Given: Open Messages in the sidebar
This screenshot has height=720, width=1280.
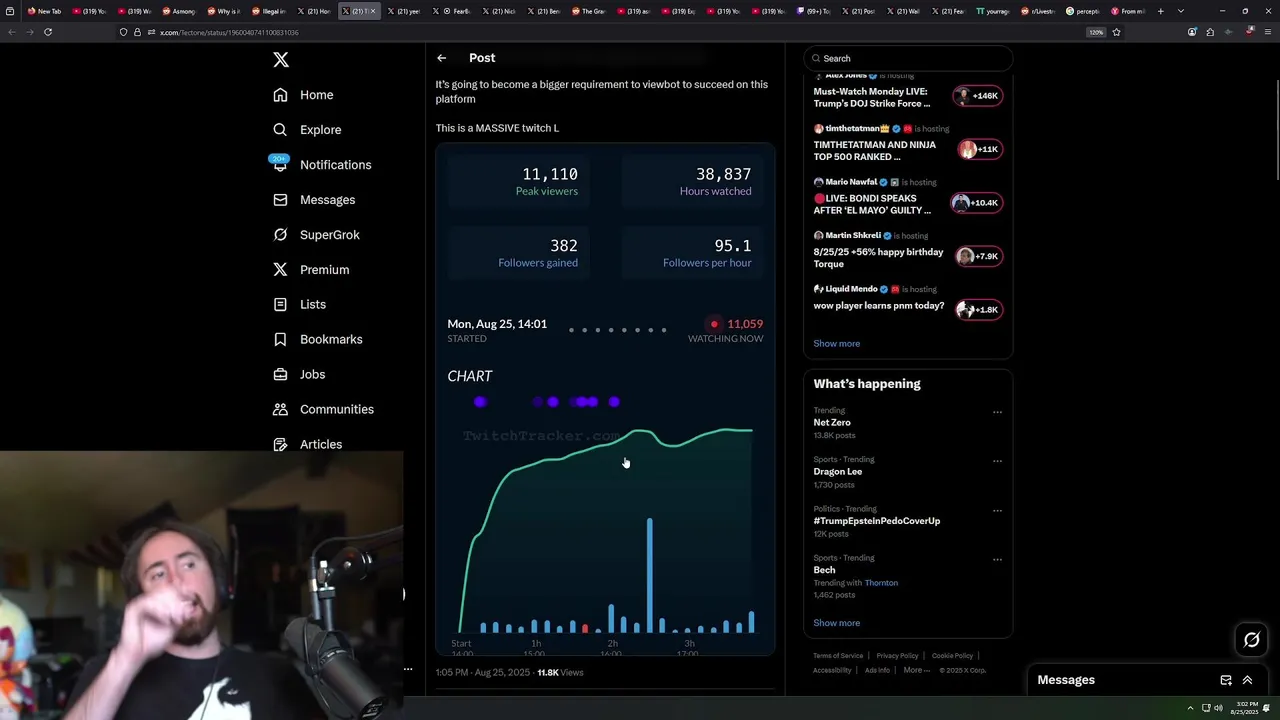Looking at the screenshot, I should coord(314,200).
